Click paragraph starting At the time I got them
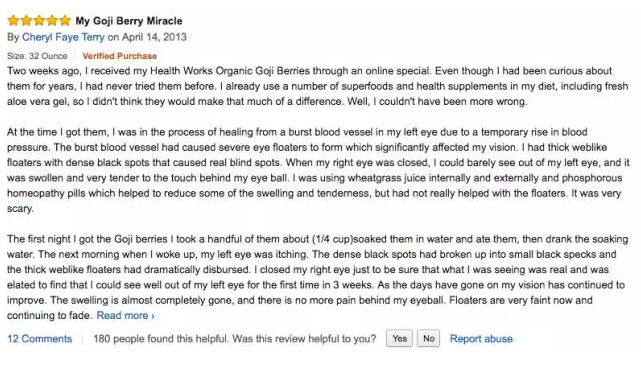Viewport: 641px width, 365px height. pos(318,170)
